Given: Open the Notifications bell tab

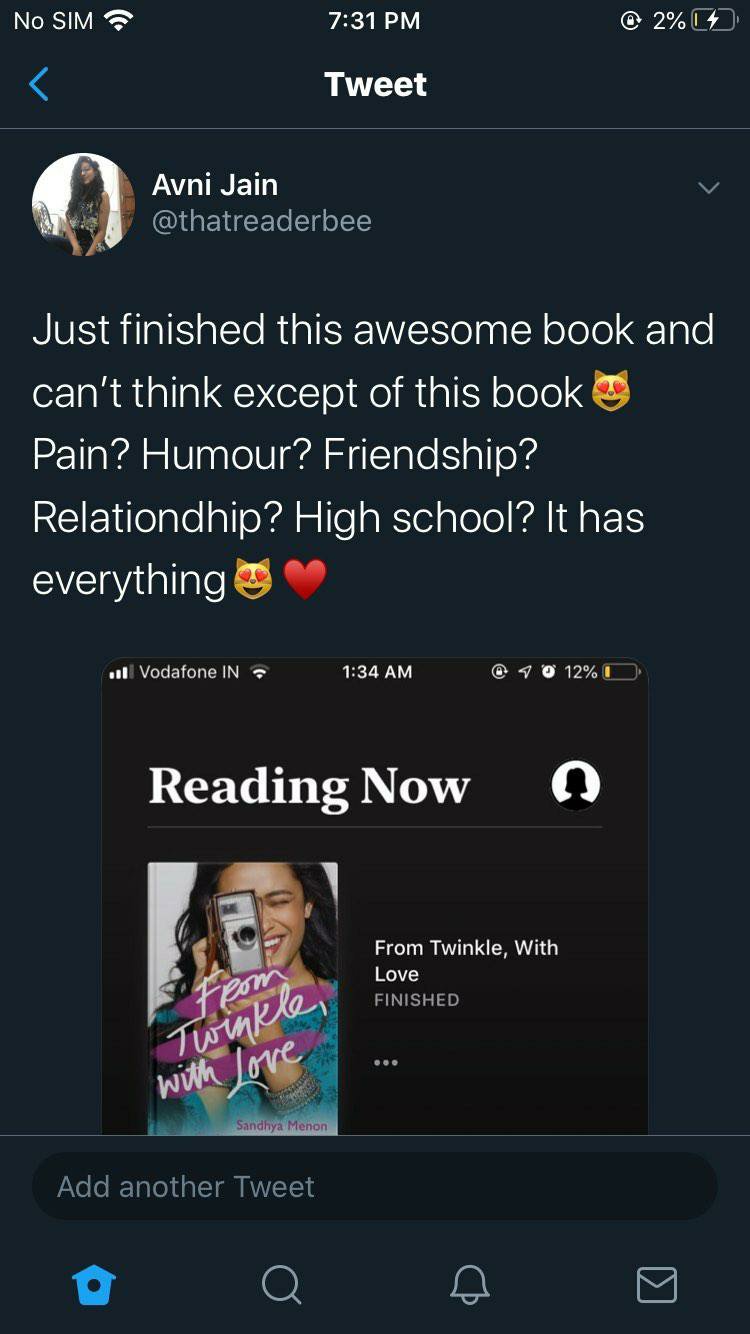Looking at the screenshot, I should click(x=469, y=1285).
